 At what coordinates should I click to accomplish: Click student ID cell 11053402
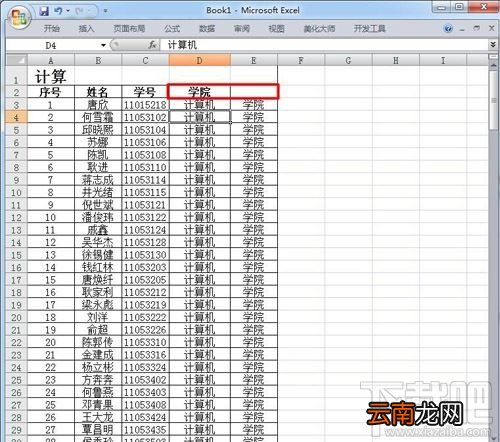pos(145,380)
